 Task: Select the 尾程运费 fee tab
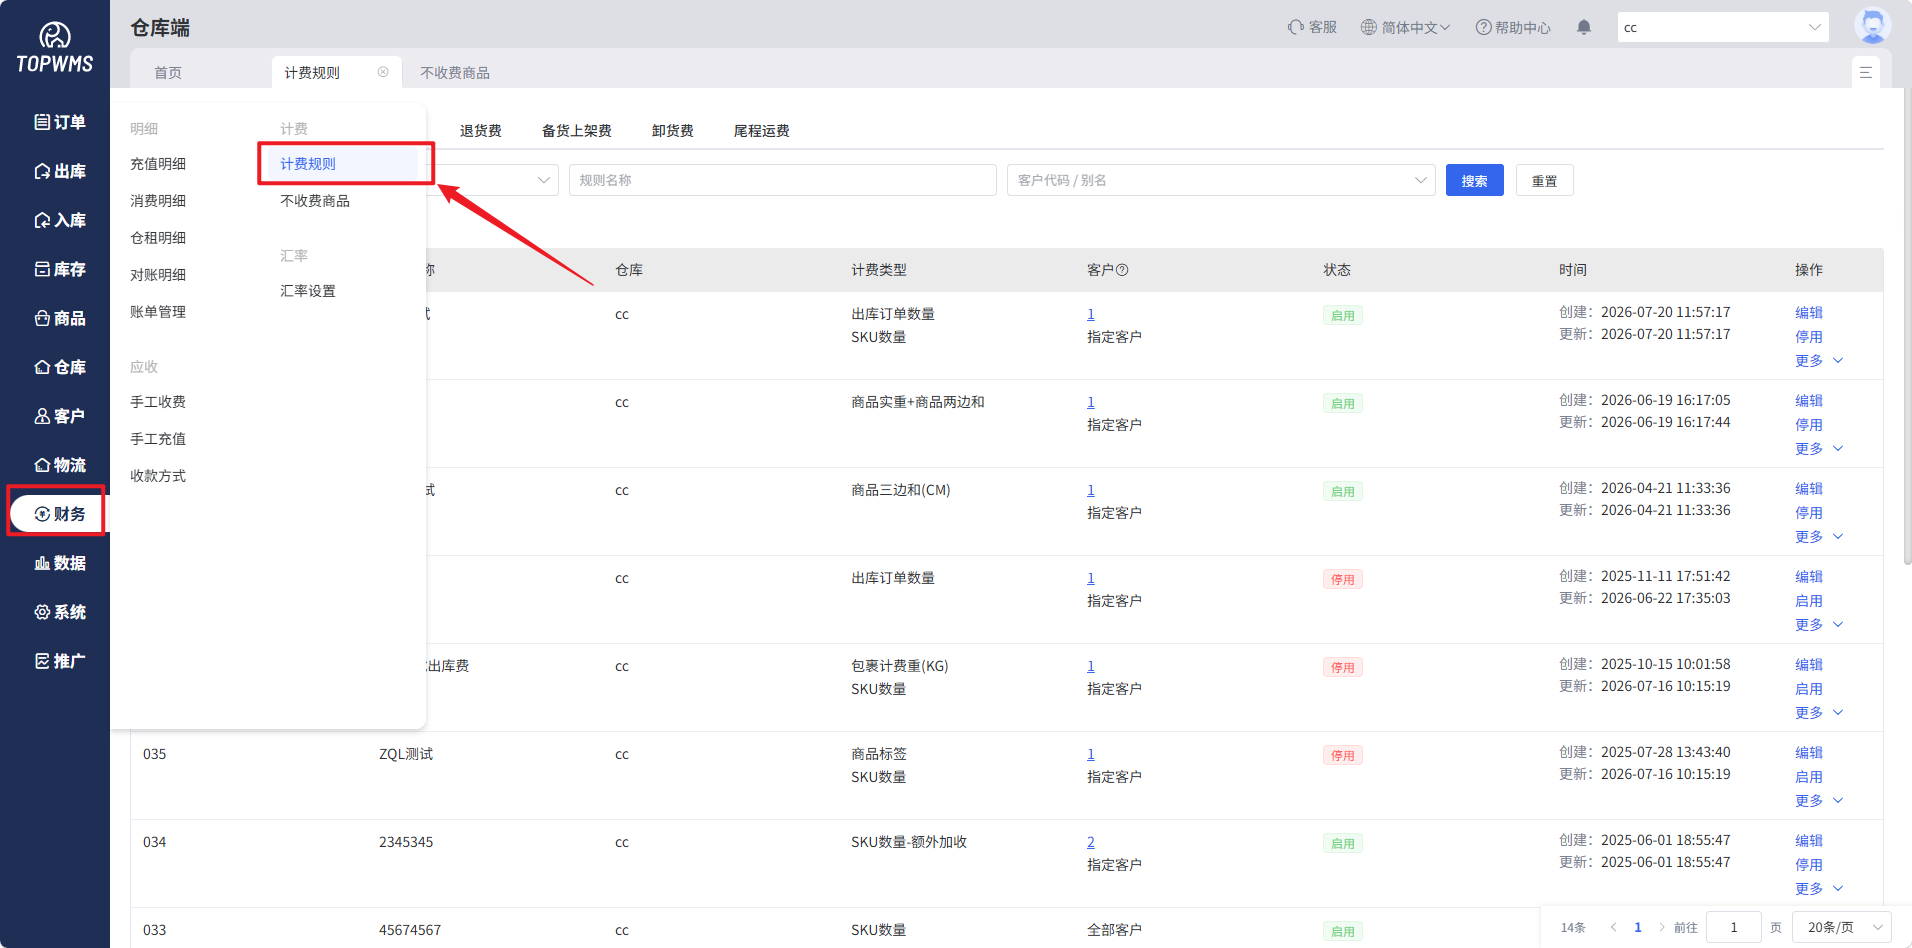(762, 131)
